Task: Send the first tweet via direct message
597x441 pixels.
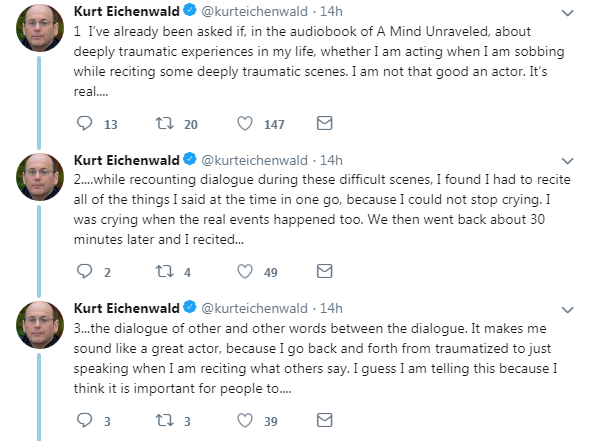Action: click(x=324, y=123)
